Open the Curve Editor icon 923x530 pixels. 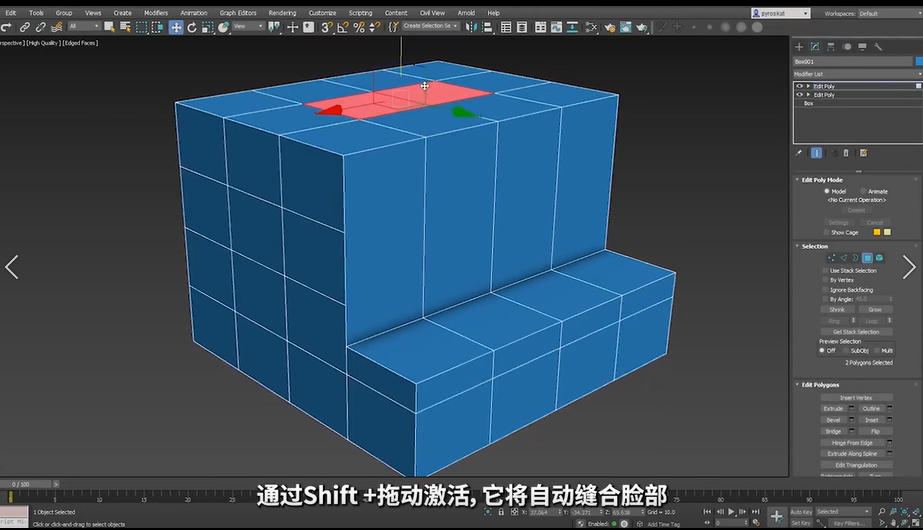tap(556, 27)
